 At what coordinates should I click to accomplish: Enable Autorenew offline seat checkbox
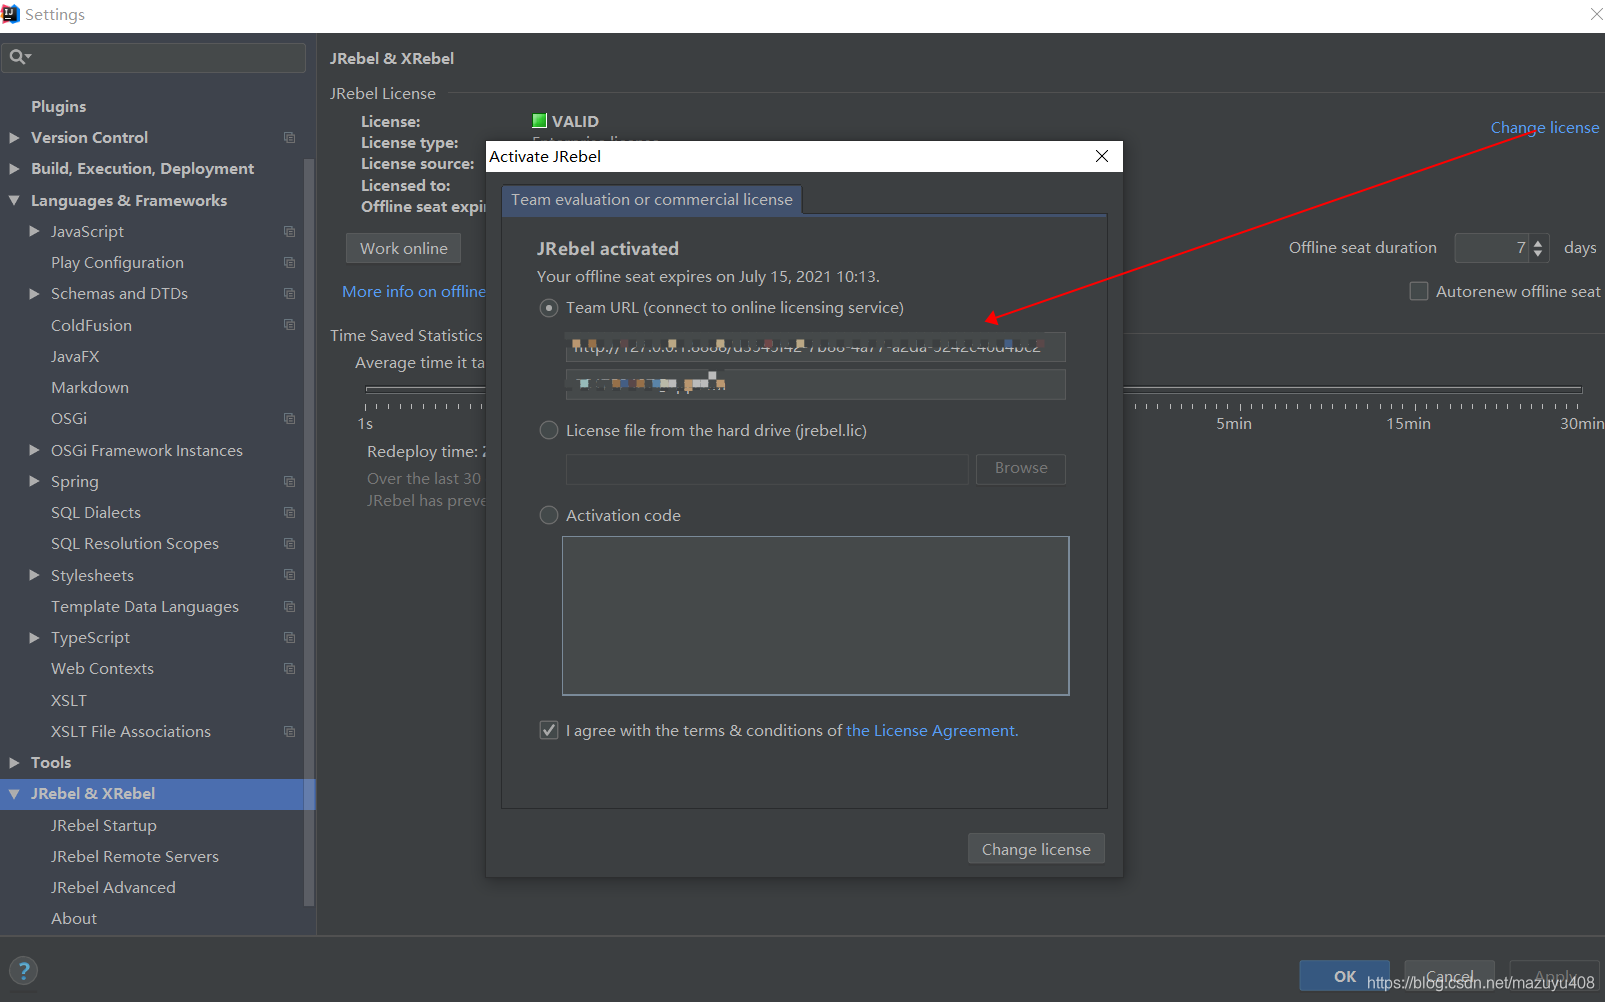[1418, 291]
